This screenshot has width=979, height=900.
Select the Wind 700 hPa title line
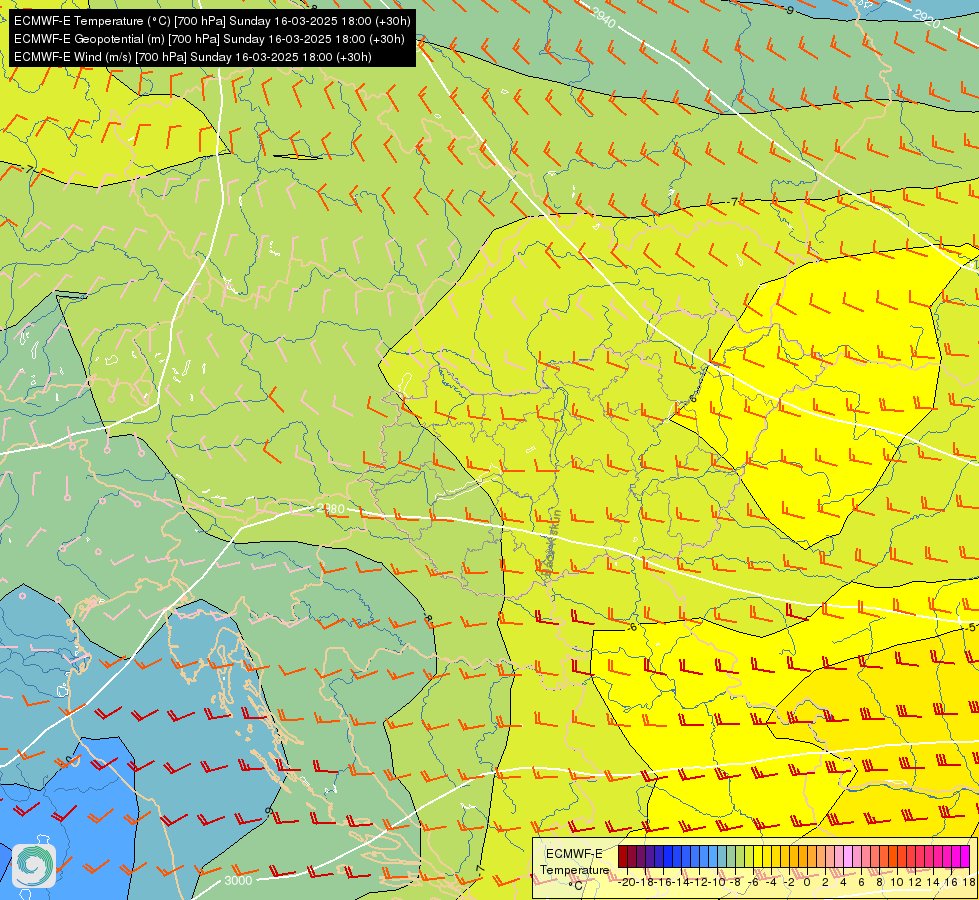pos(193,57)
